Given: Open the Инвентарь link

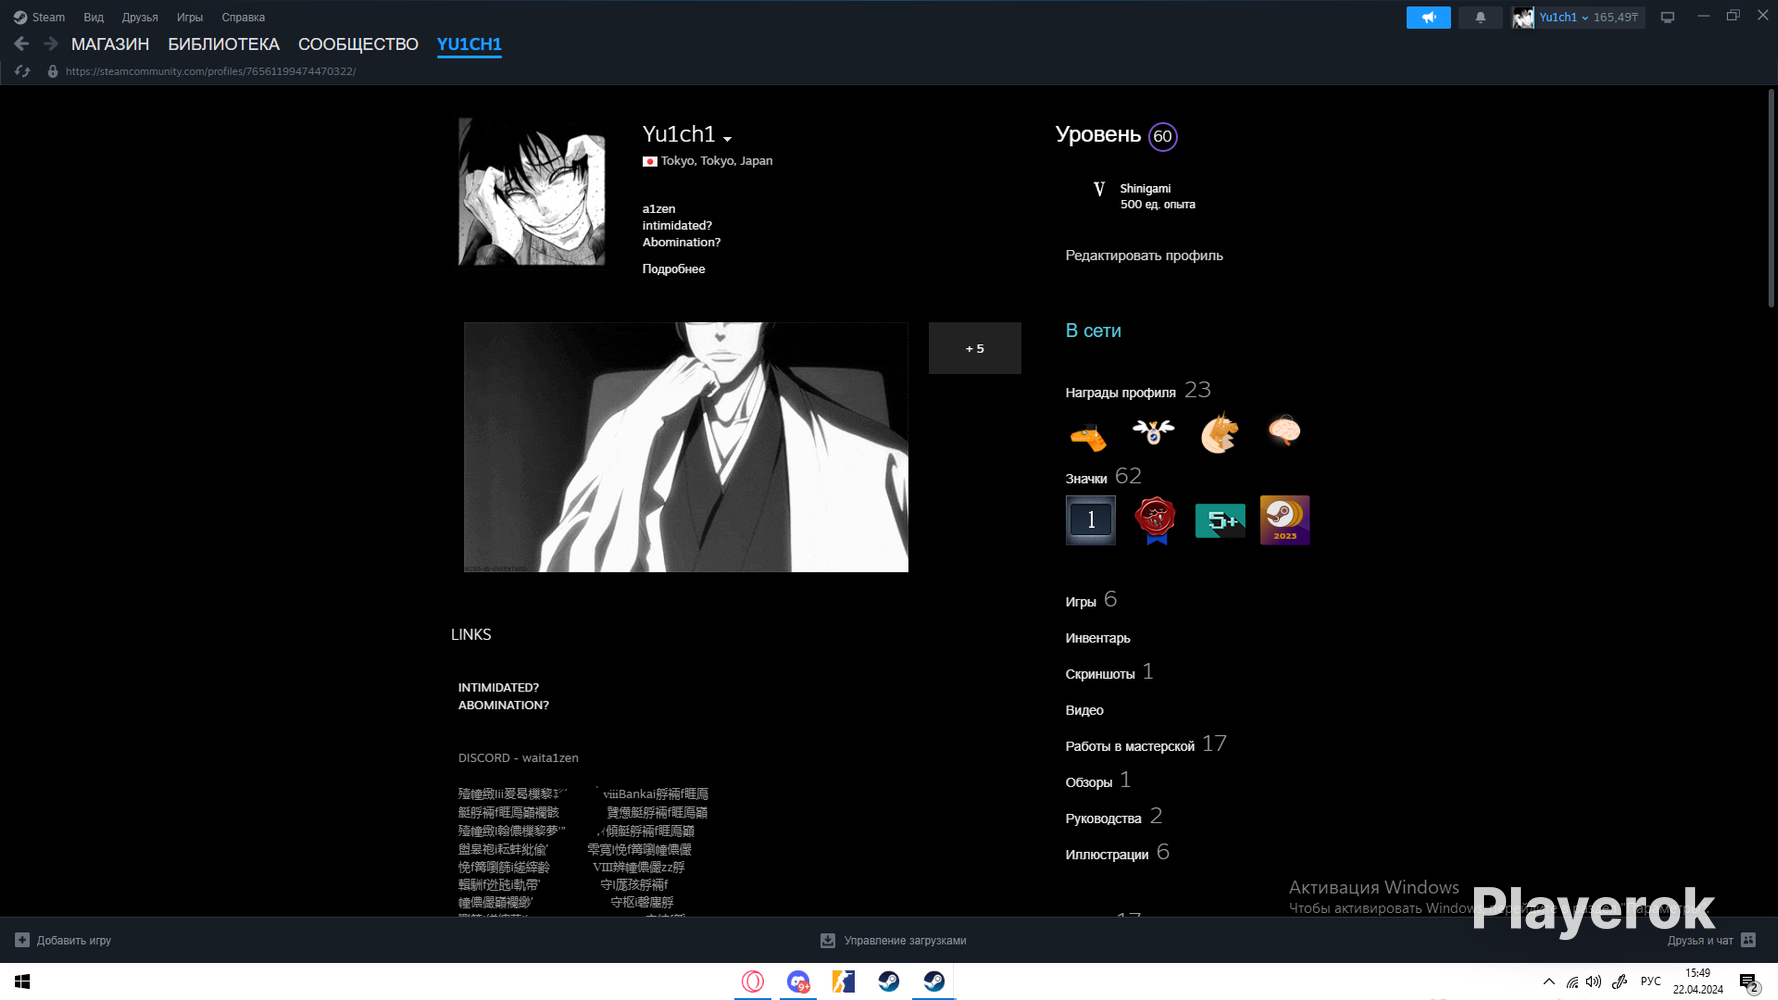Looking at the screenshot, I should point(1098,638).
